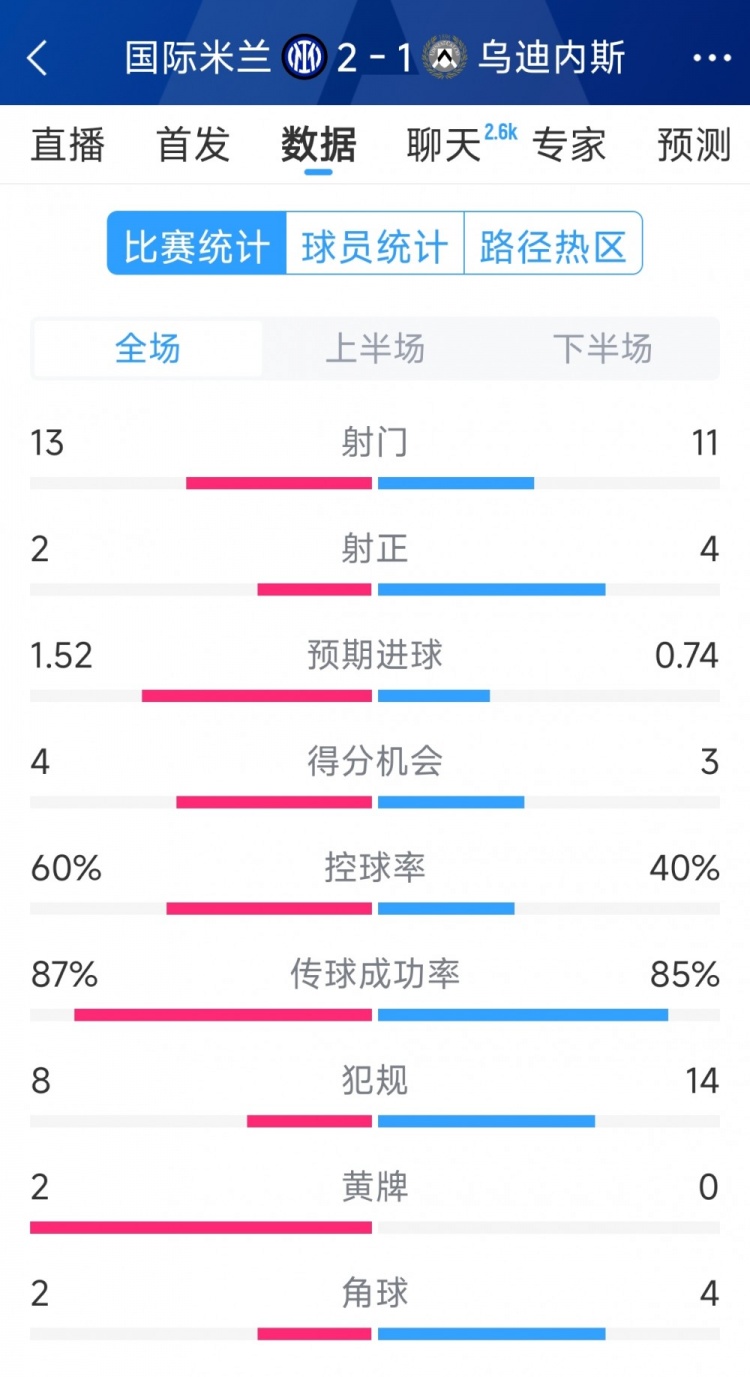Switch to 上半场 first-half stats
This screenshot has width=750, height=1377.
[x=375, y=348]
